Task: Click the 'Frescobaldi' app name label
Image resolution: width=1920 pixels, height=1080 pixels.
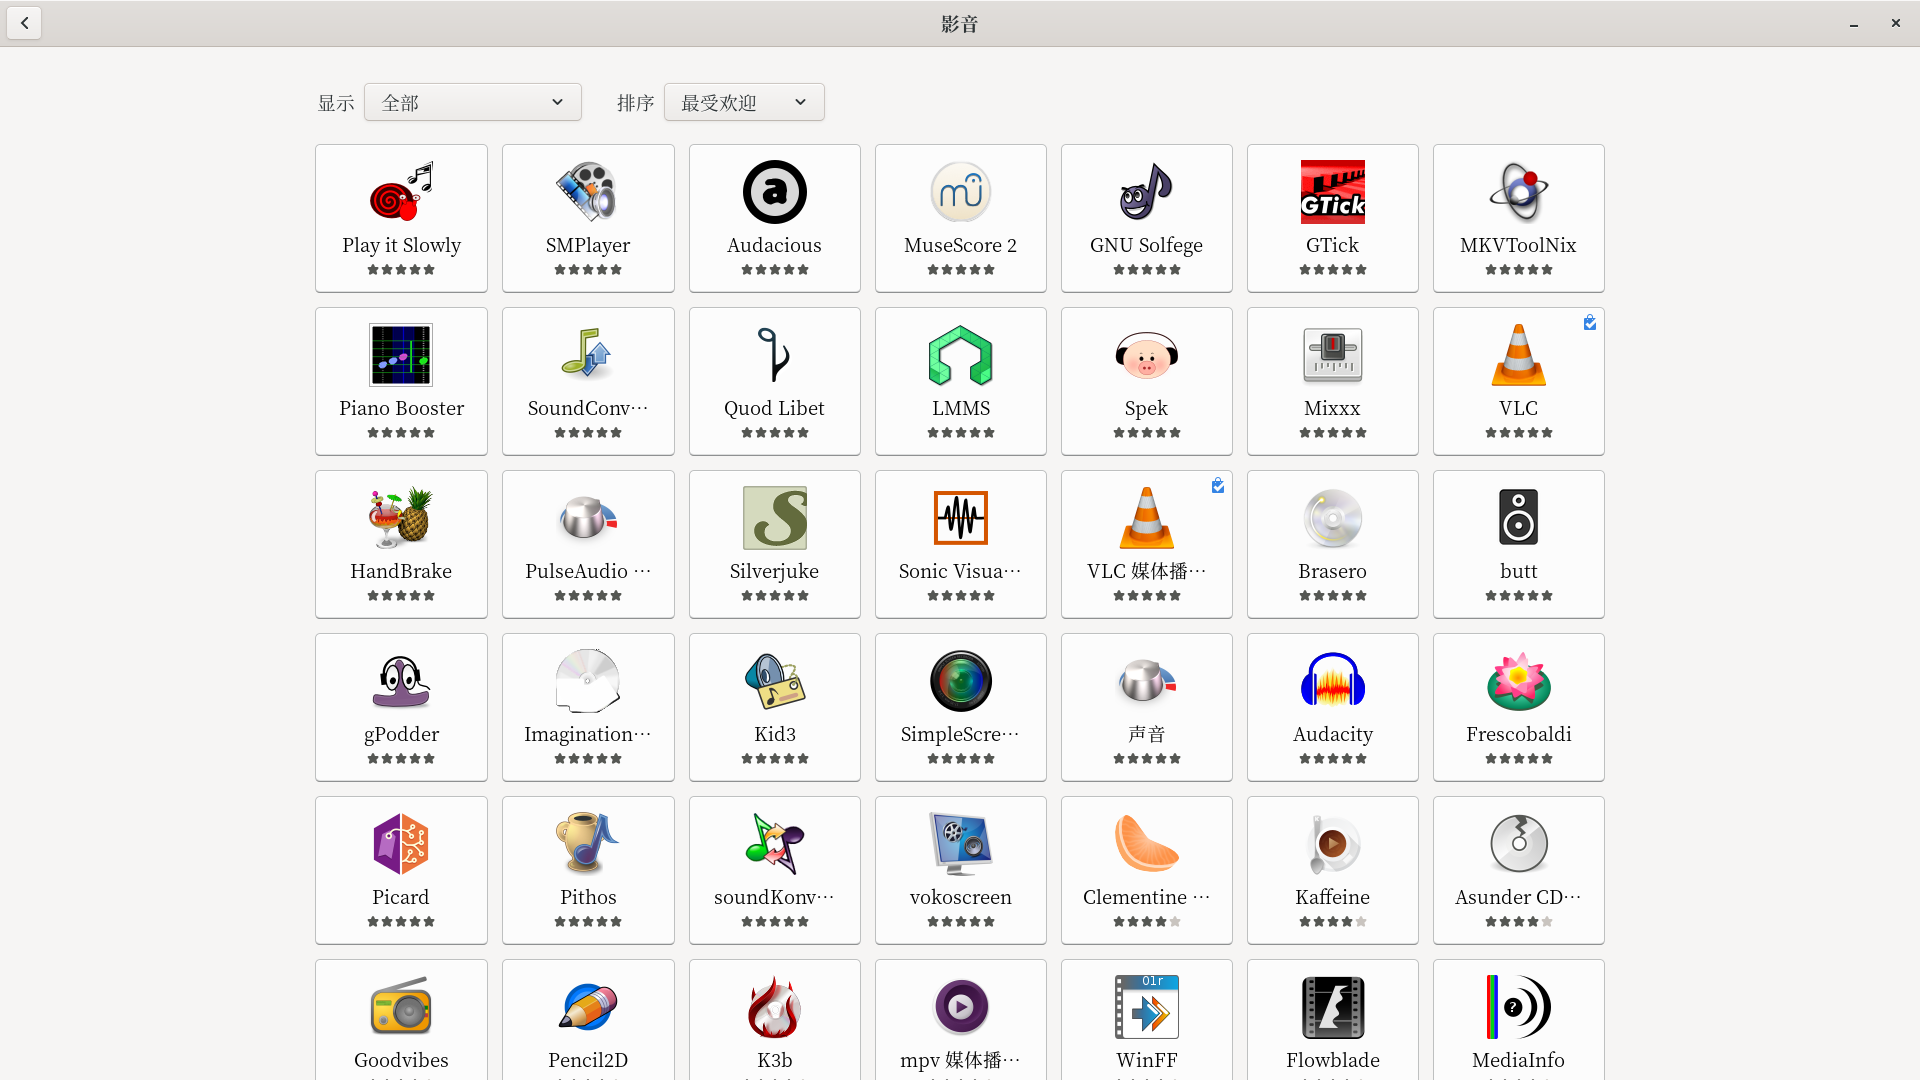Action: (1519, 734)
